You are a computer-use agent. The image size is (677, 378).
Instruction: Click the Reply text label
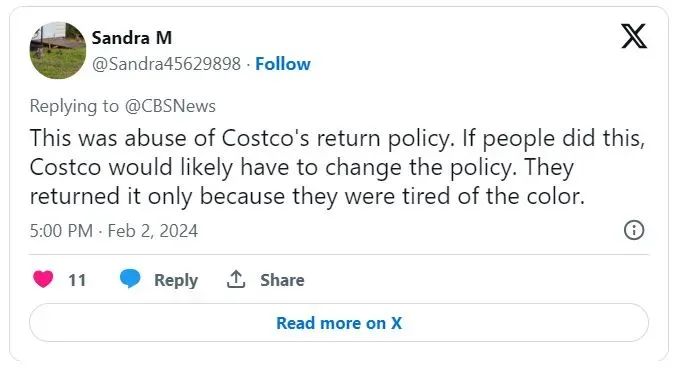click(x=176, y=280)
